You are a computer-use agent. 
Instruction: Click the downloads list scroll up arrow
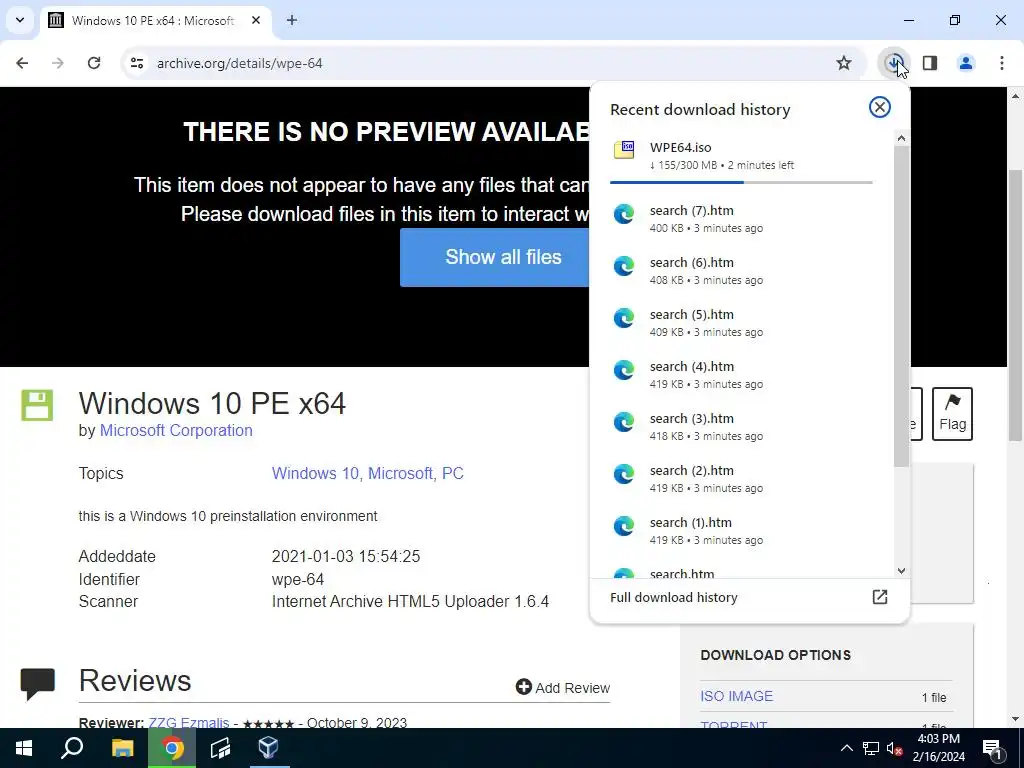tap(901, 138)
